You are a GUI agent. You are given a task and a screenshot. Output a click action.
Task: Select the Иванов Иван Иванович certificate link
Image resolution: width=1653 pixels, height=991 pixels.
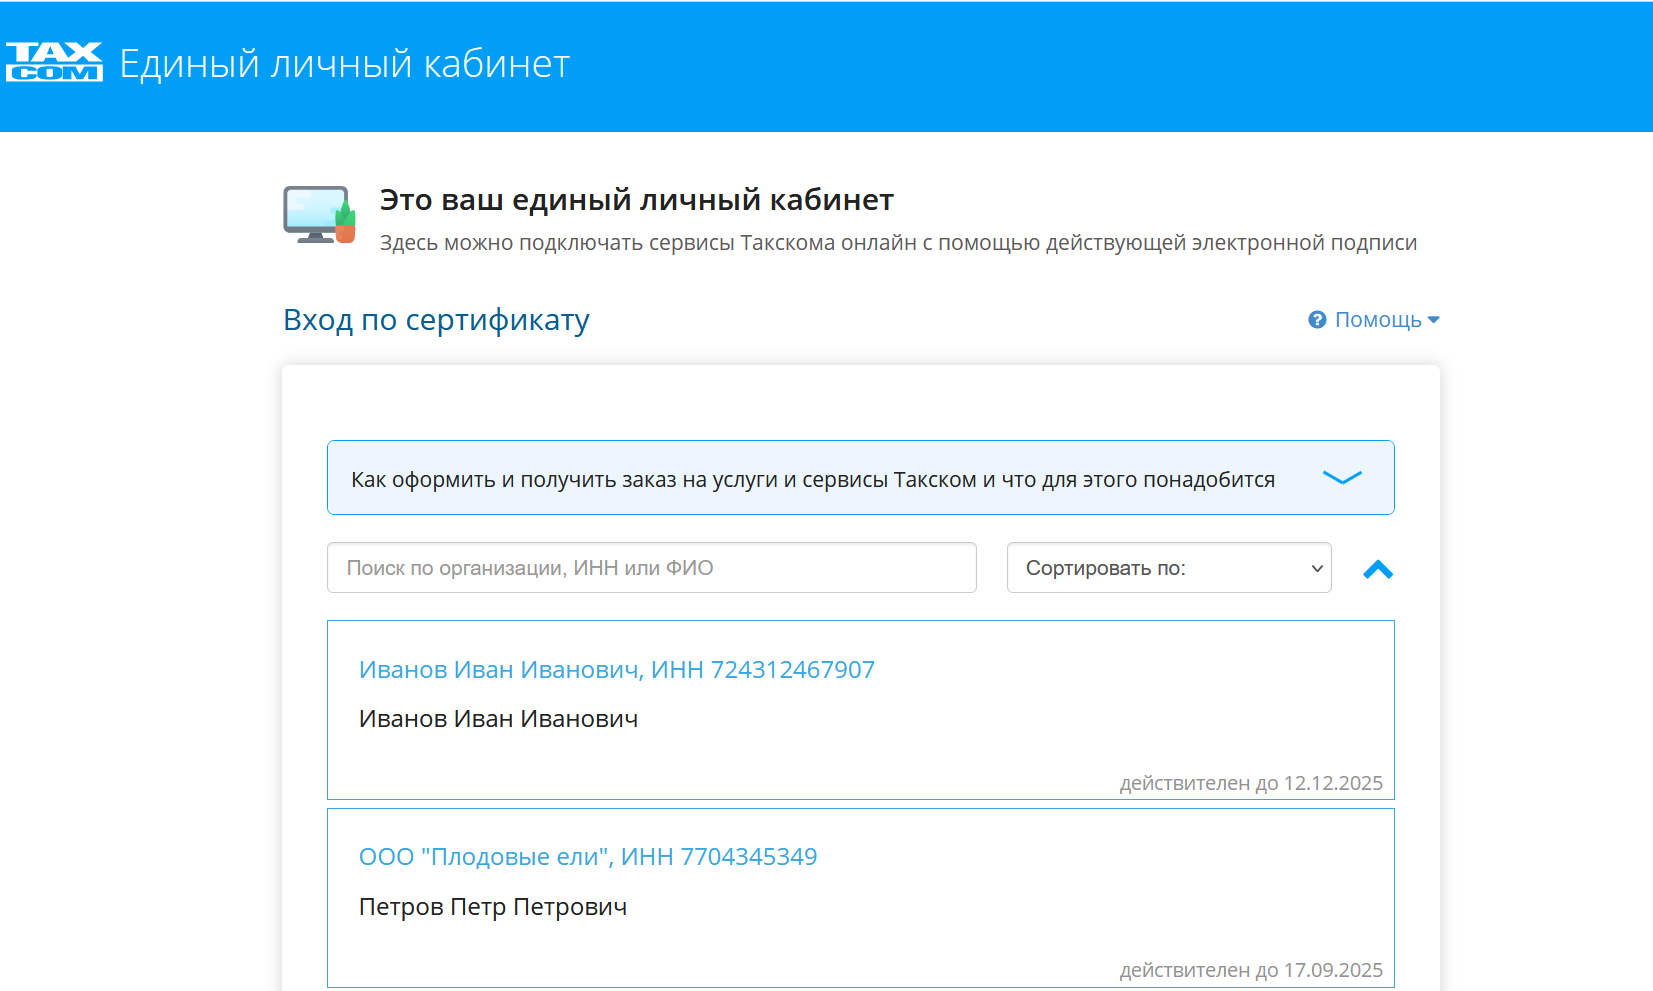(x=616, y=670)
